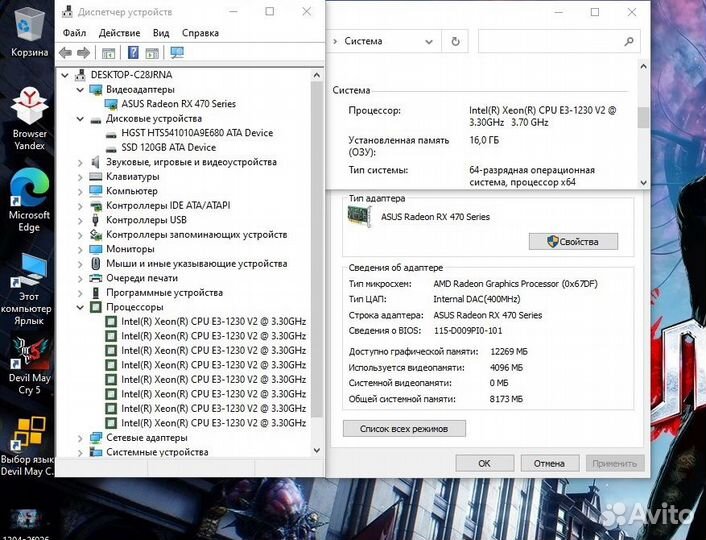Launch Yandex Browser from the desktop

pyautogui.click(x=29, y=118)
